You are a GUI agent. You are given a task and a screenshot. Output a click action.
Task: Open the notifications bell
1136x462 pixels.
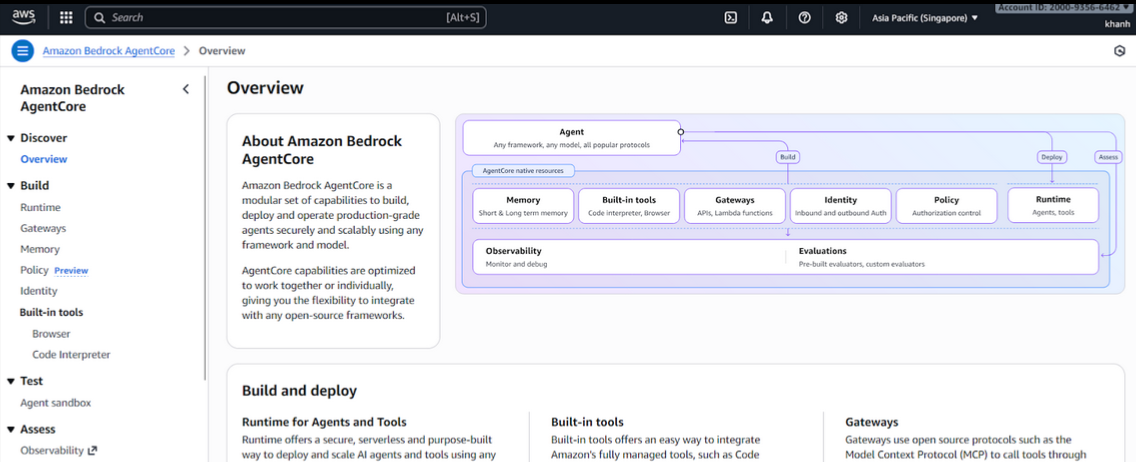pyautogui.click(x=767, y=17)
